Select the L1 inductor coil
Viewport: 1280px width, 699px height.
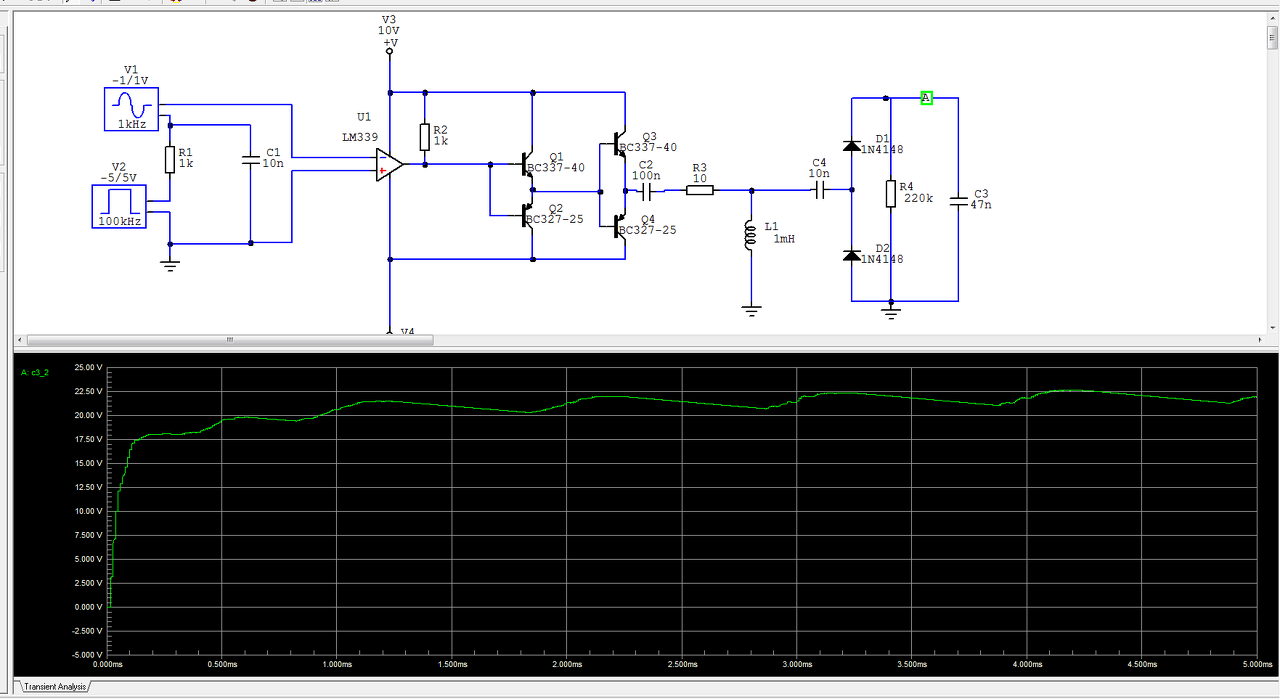point(750,237)
